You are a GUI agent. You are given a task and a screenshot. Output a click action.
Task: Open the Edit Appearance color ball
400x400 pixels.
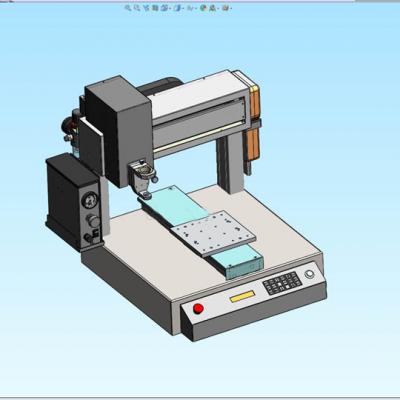[203, 8]
